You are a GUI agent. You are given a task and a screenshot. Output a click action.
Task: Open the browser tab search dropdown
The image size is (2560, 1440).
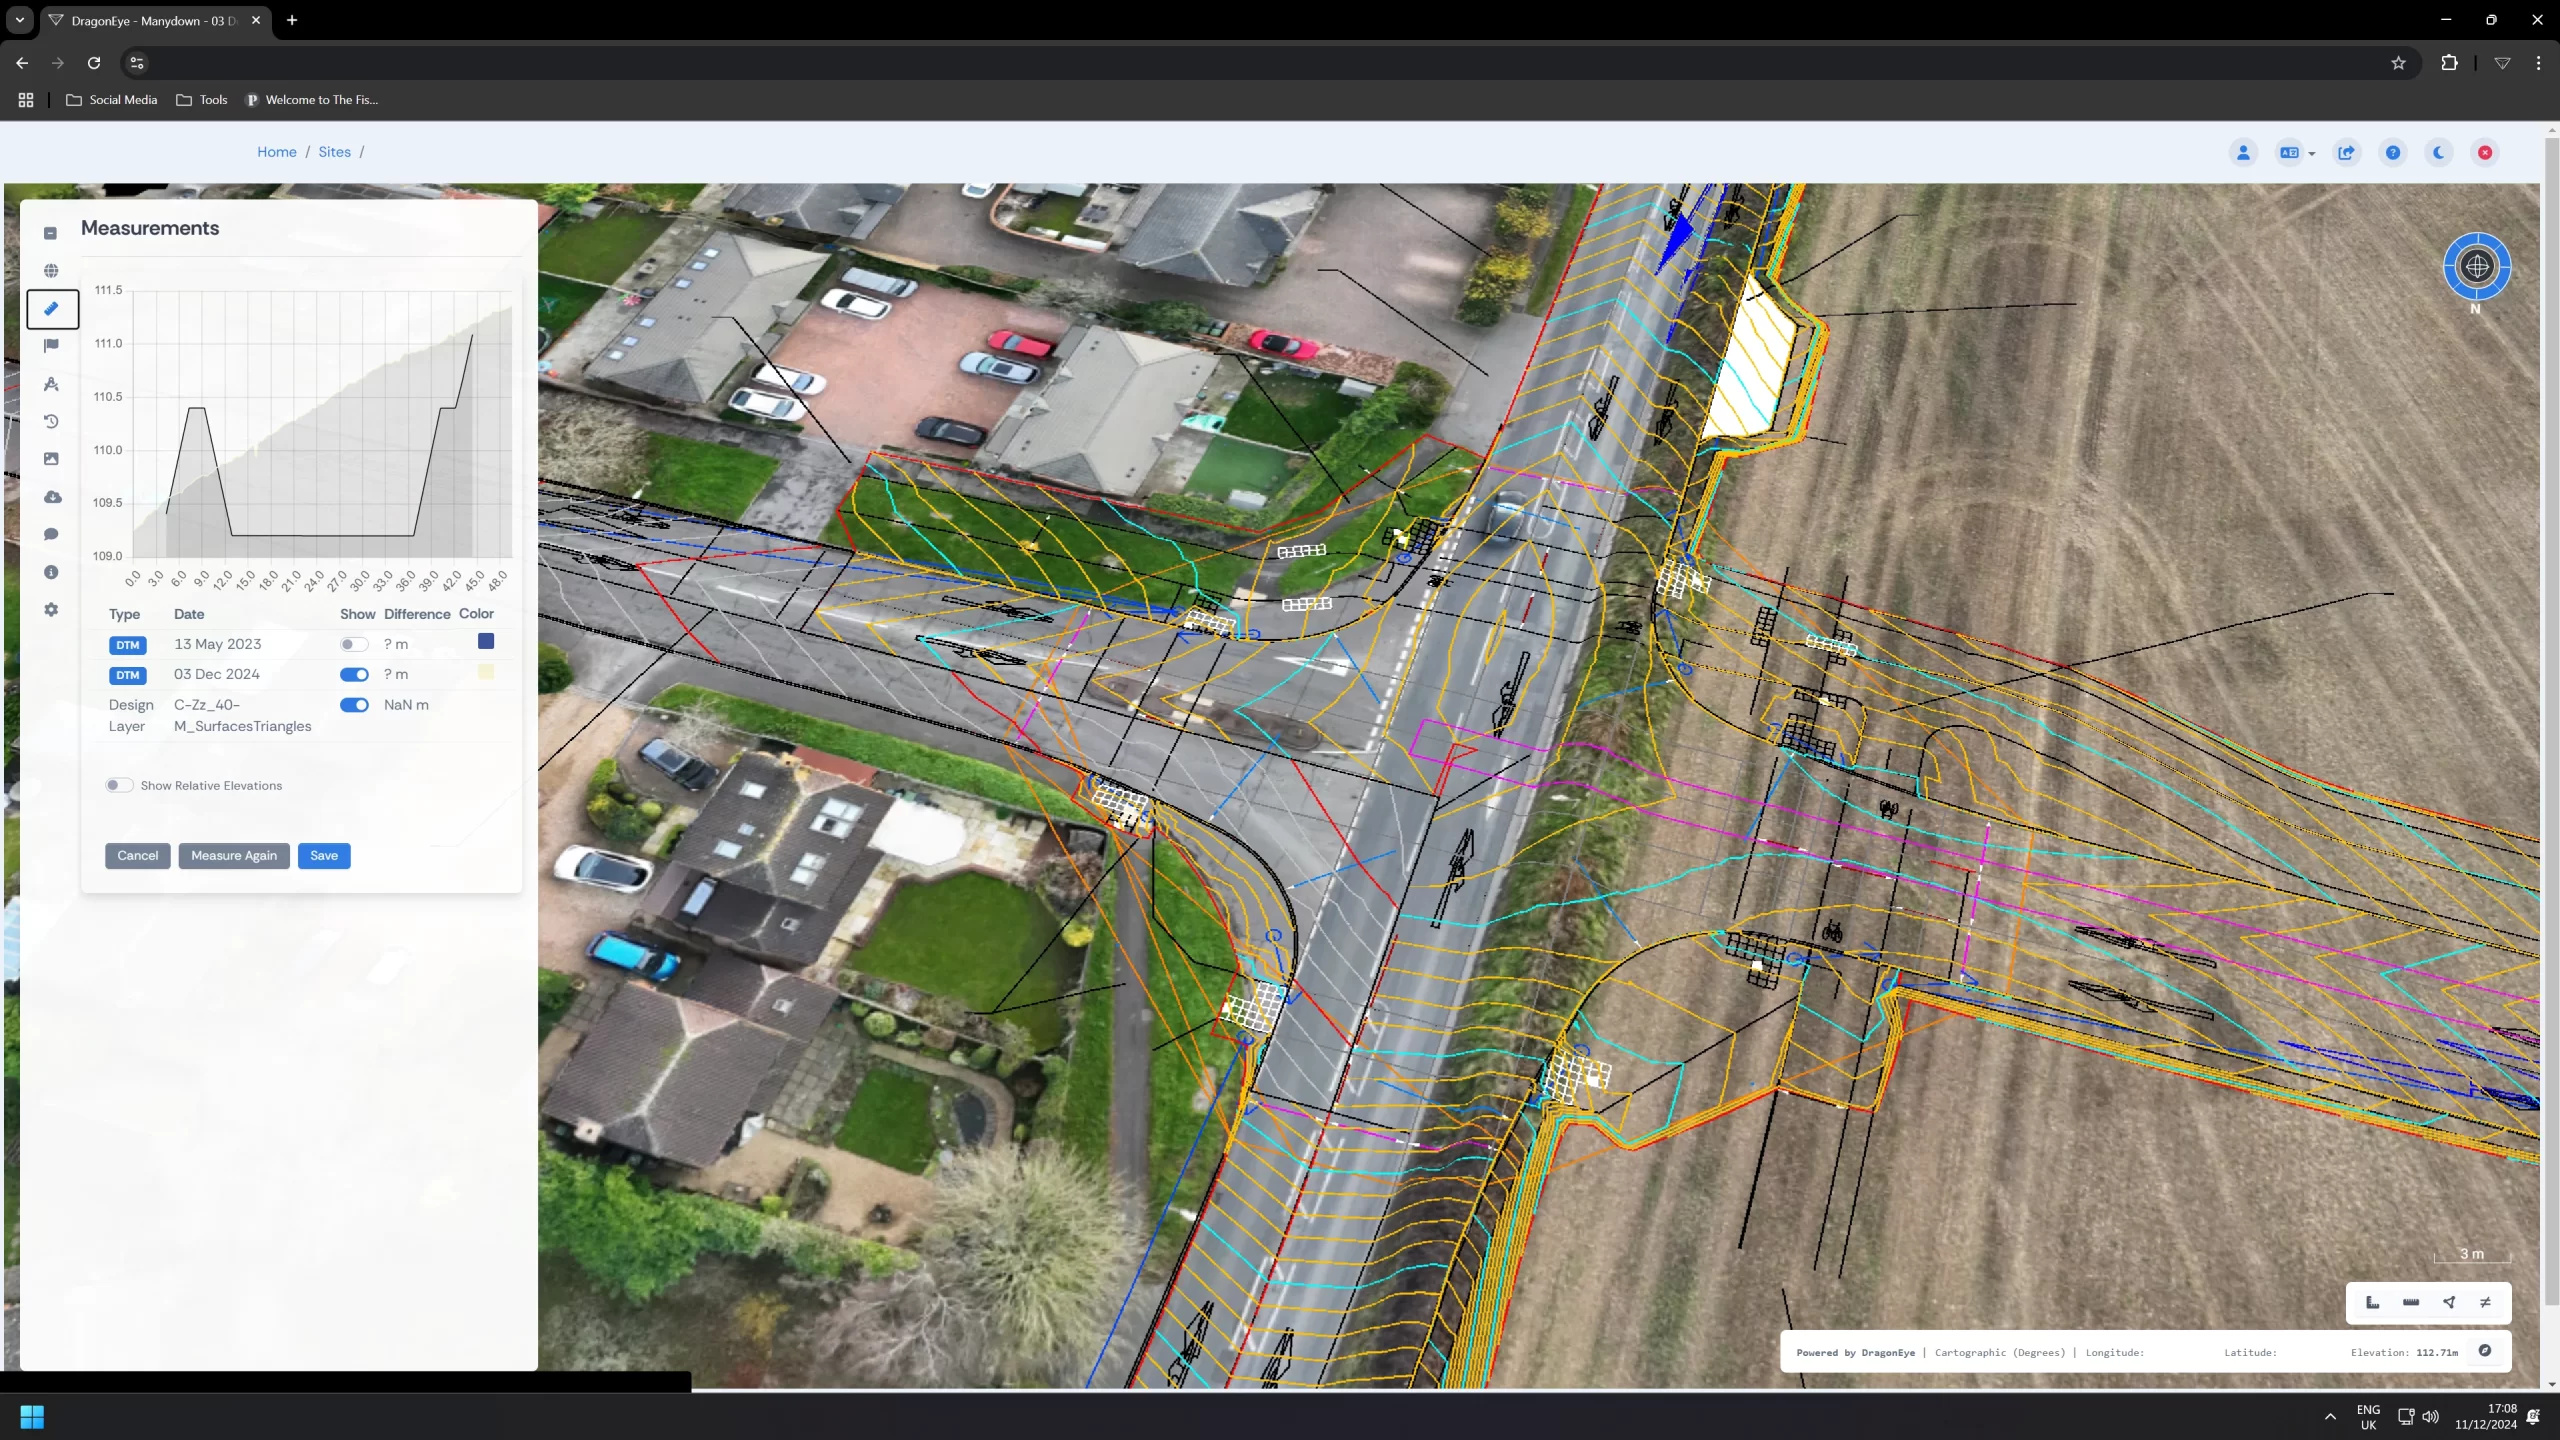(20, 20)
